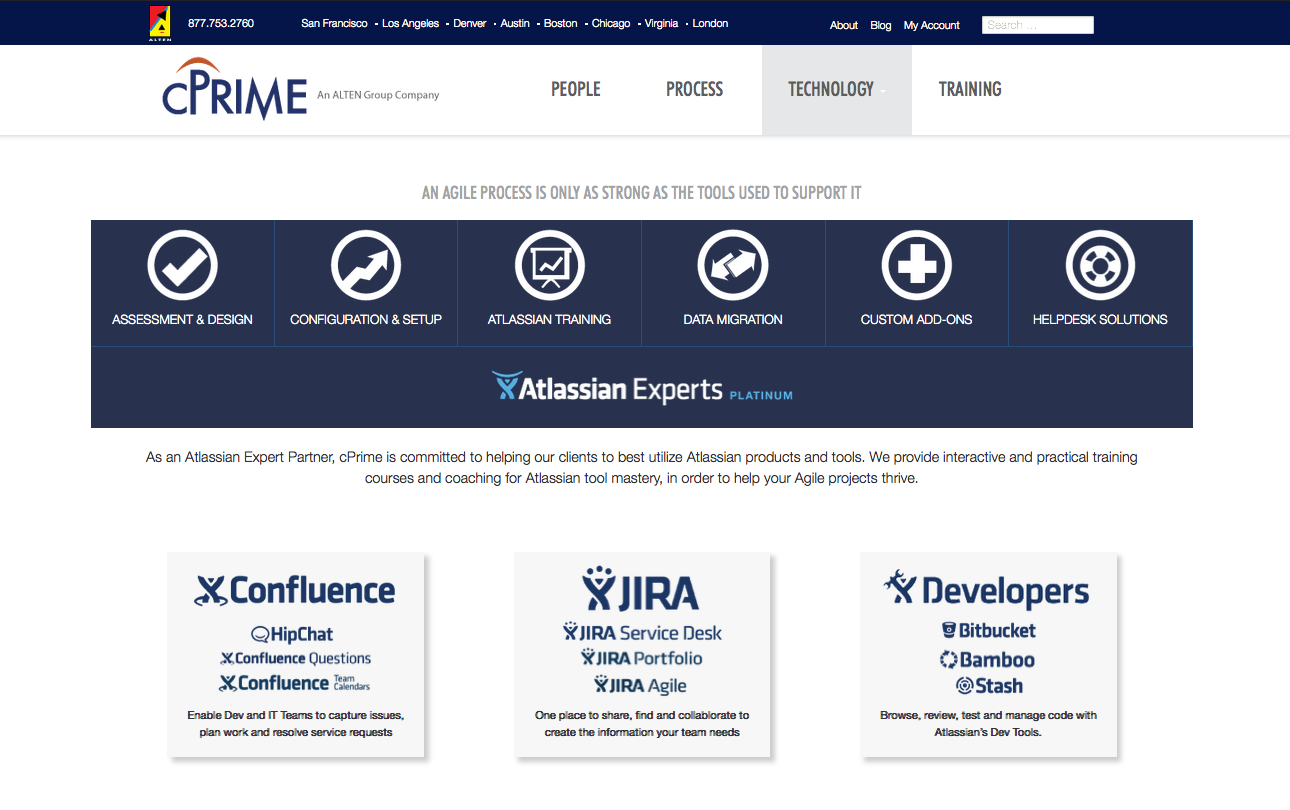Open the Chicago location link
Screen dimensions: 1290x810
coord(611,23)
